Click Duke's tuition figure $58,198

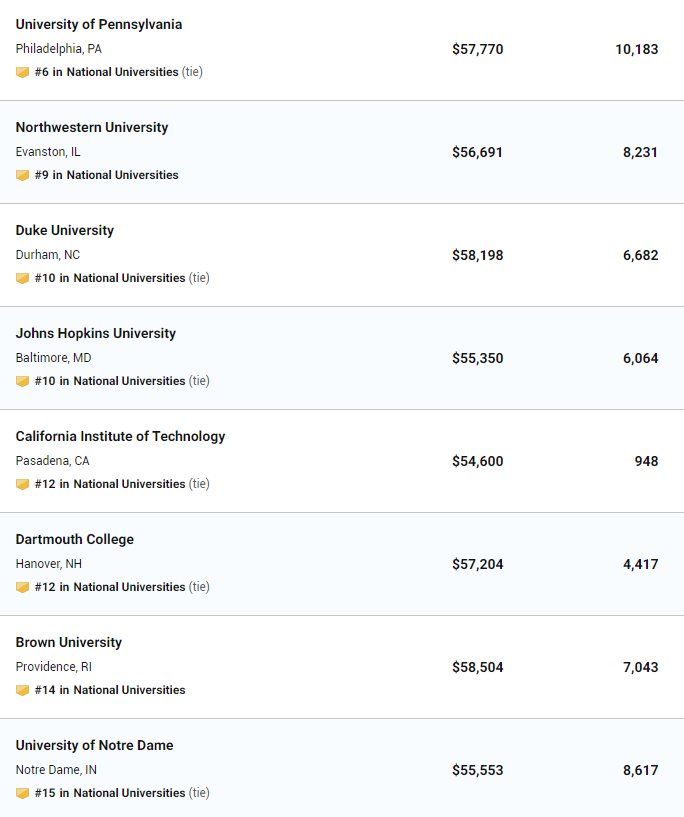[x=478, y=255]
